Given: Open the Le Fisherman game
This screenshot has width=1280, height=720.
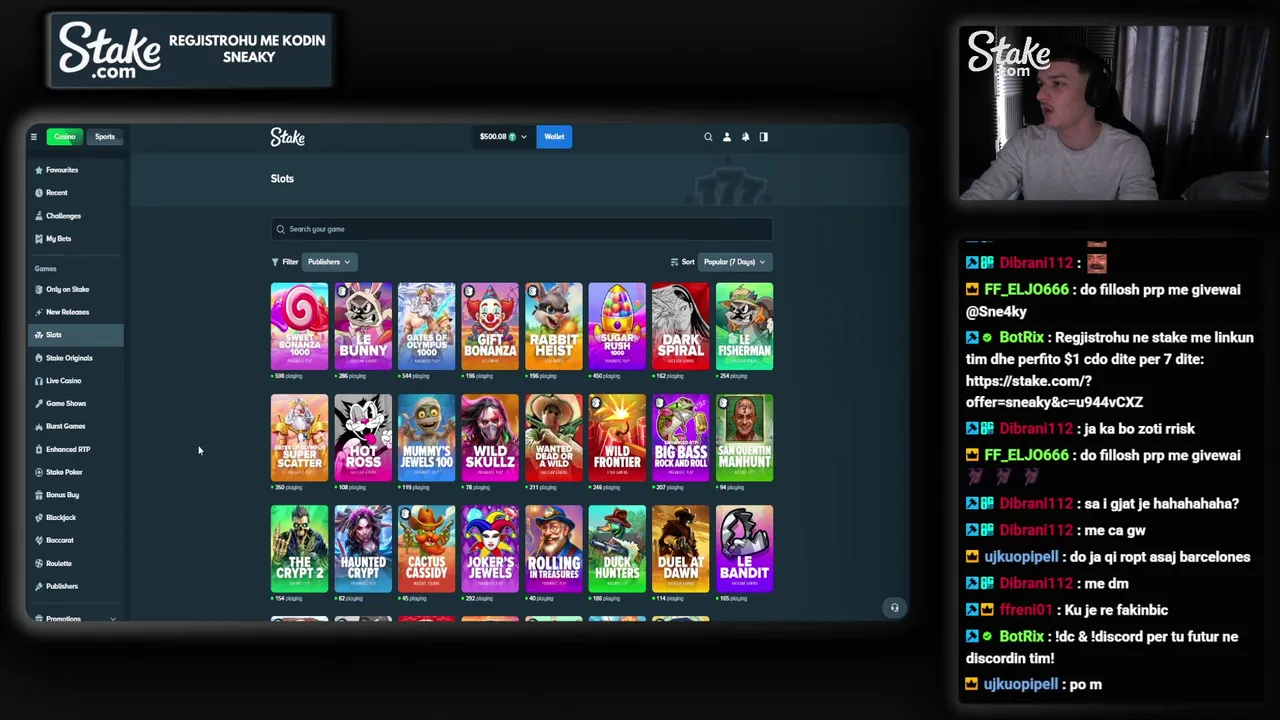Looking at the screenshot, I should coord(744,327).
